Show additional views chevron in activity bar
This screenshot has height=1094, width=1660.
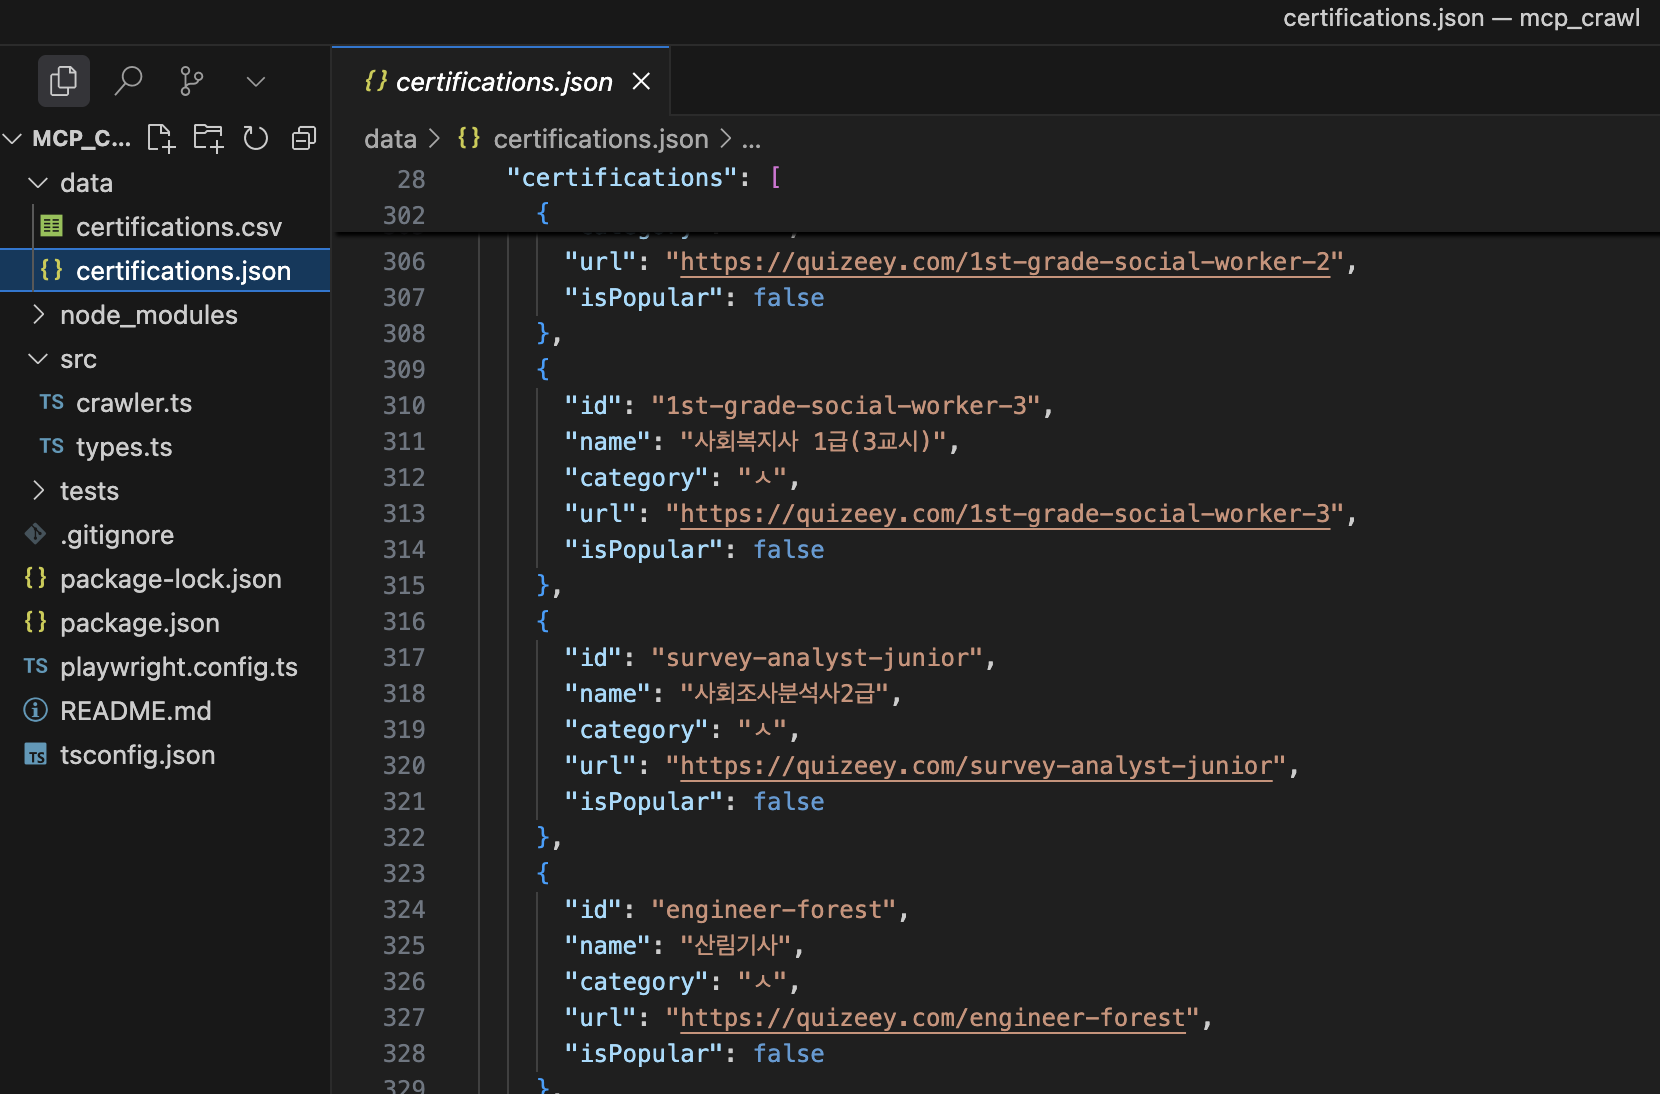(256, 81)
